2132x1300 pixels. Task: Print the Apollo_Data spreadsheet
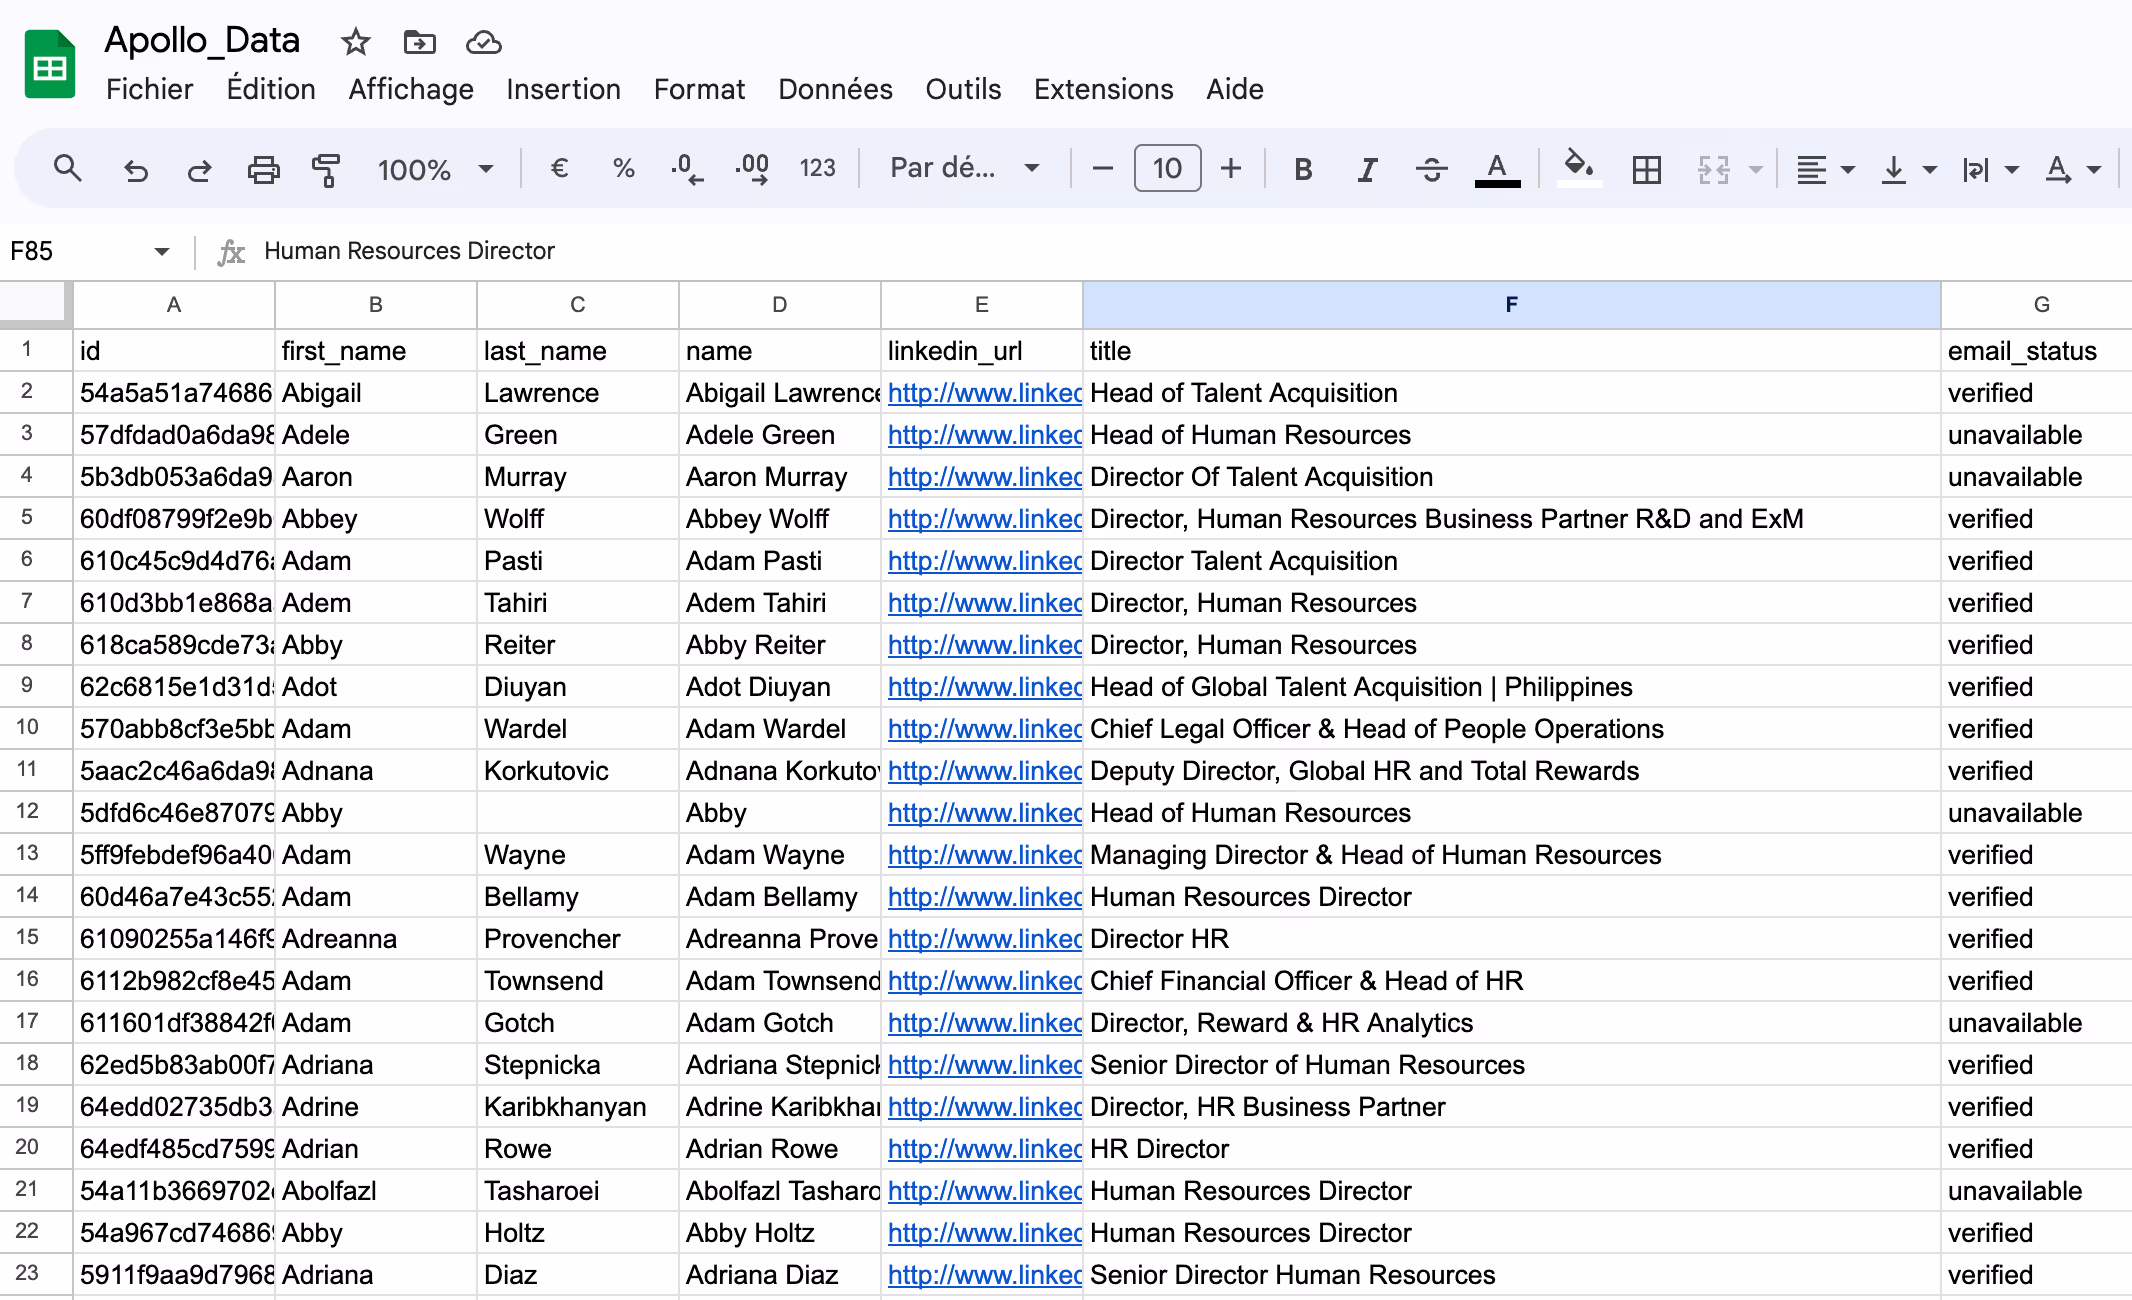263,168
